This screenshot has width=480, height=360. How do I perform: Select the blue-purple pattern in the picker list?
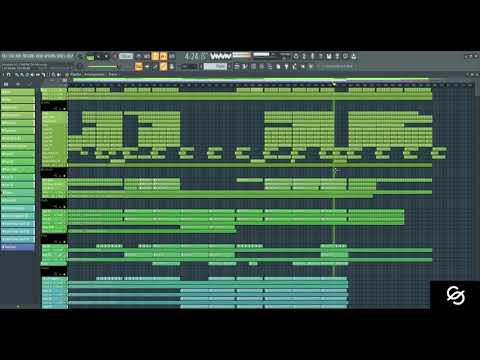[x=17, y=247]
